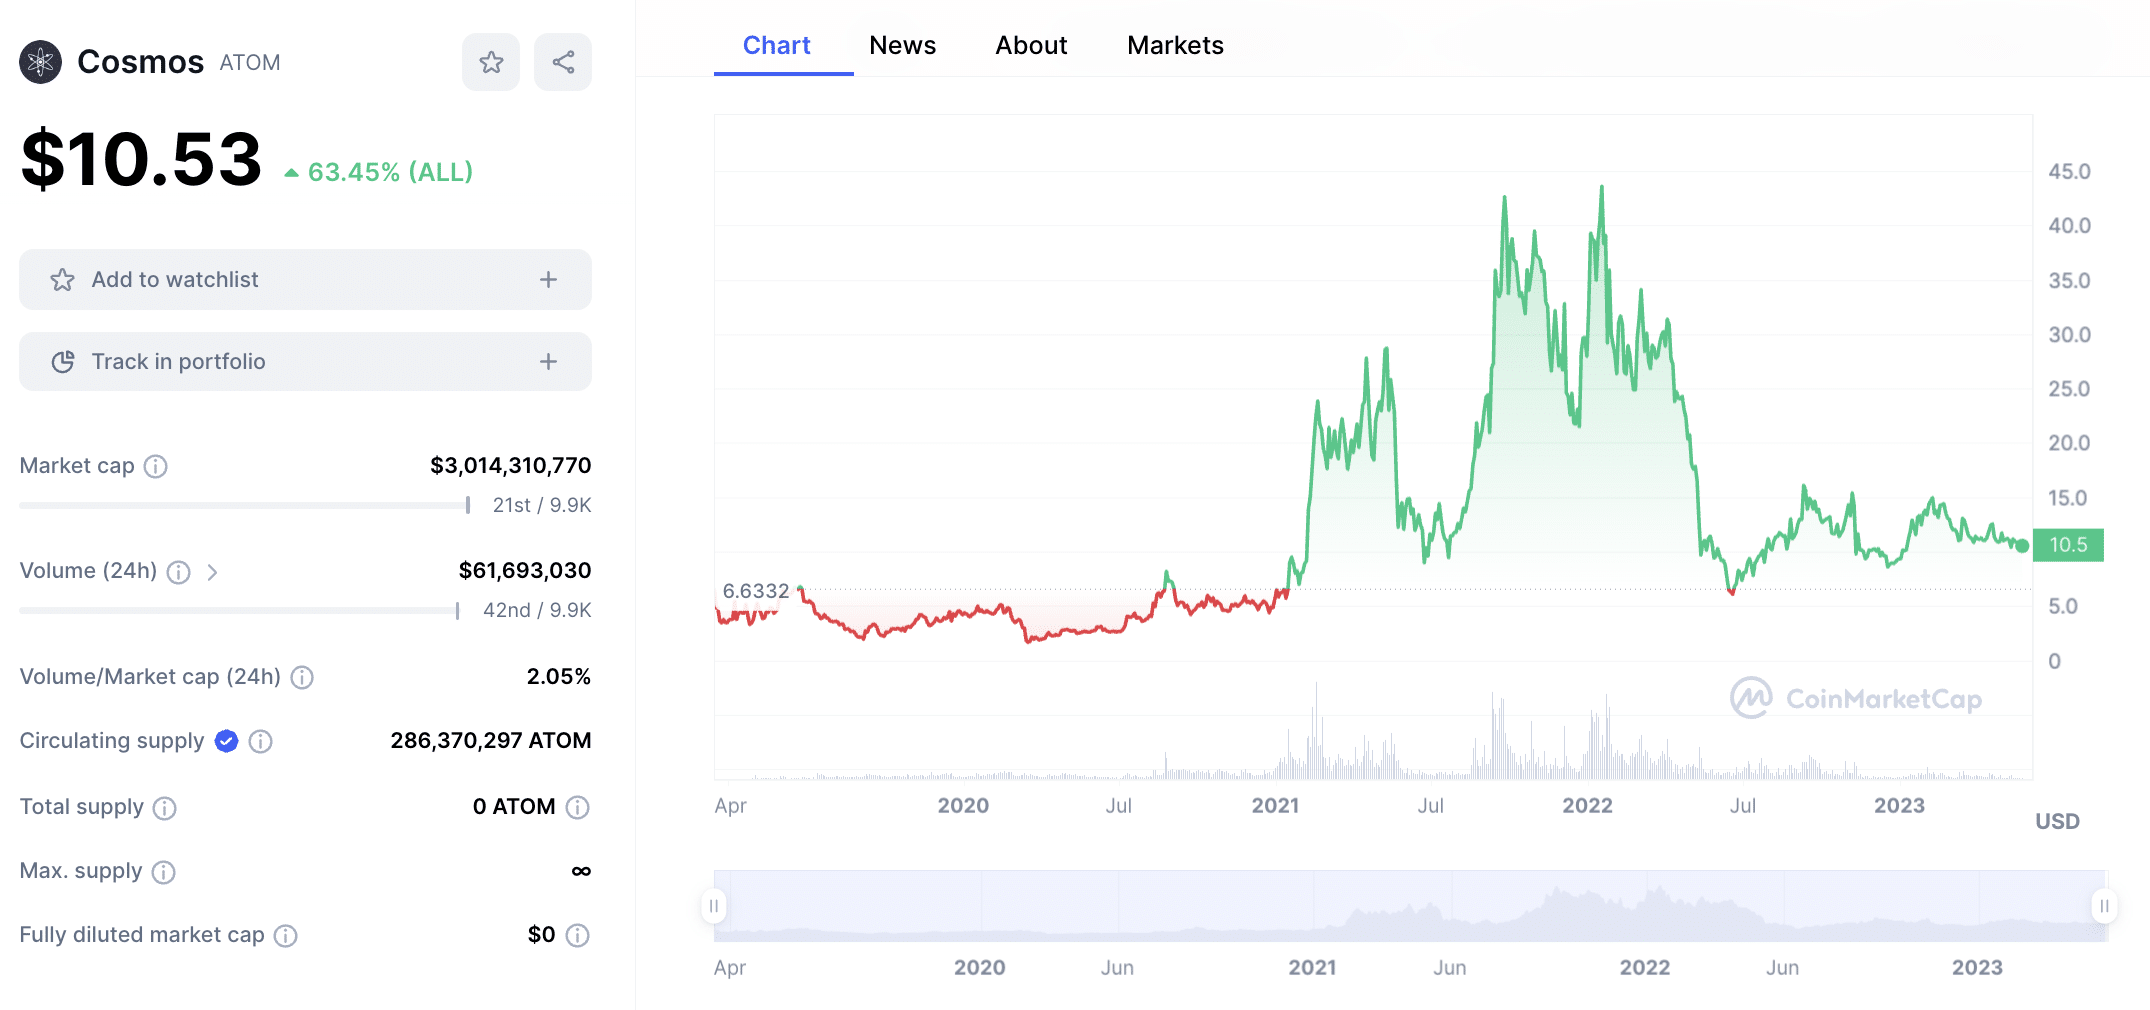Click the verified badge by Circulating supply
Viewport: 2150px width, 1010px height.
point(227,741)
